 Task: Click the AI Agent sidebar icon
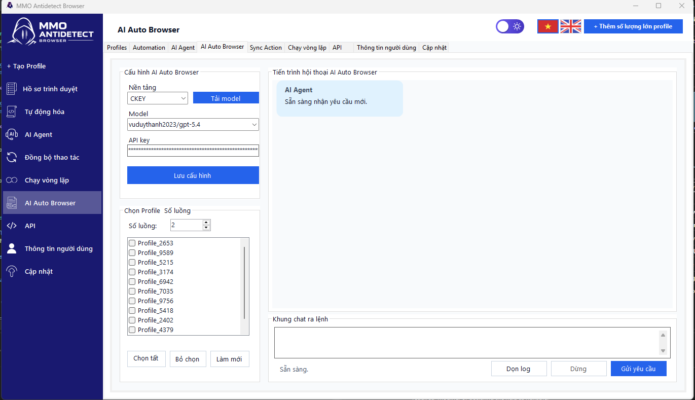point(12,134)
